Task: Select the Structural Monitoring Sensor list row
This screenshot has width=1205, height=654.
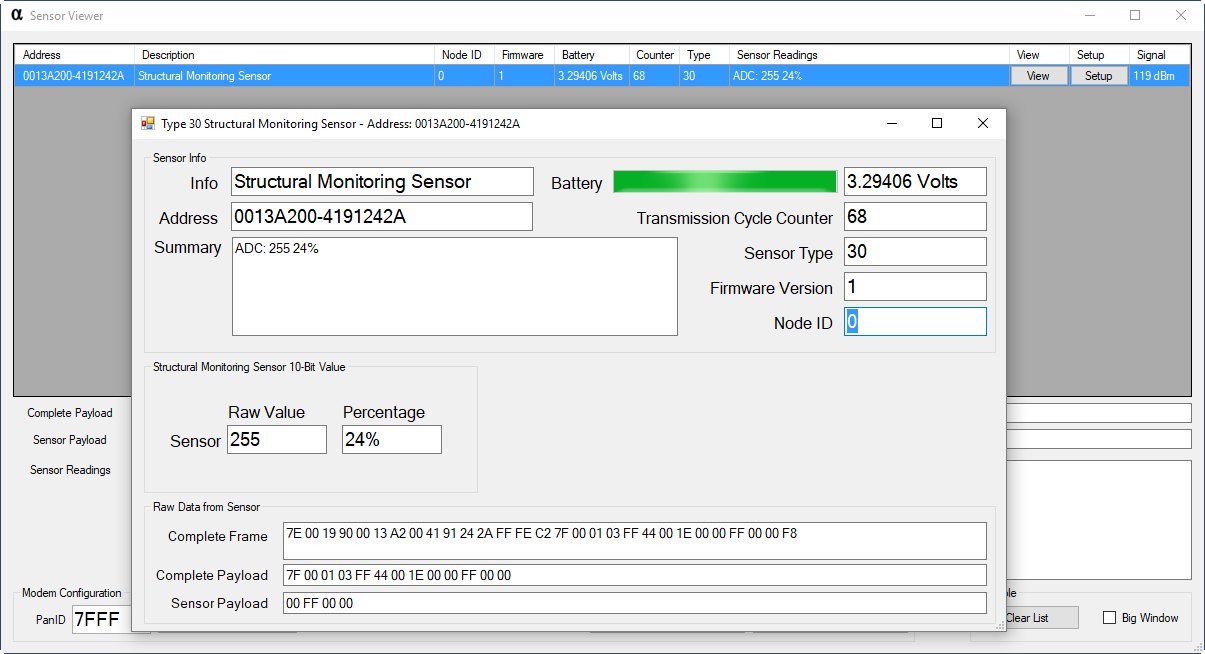Action: coord(602,76)
